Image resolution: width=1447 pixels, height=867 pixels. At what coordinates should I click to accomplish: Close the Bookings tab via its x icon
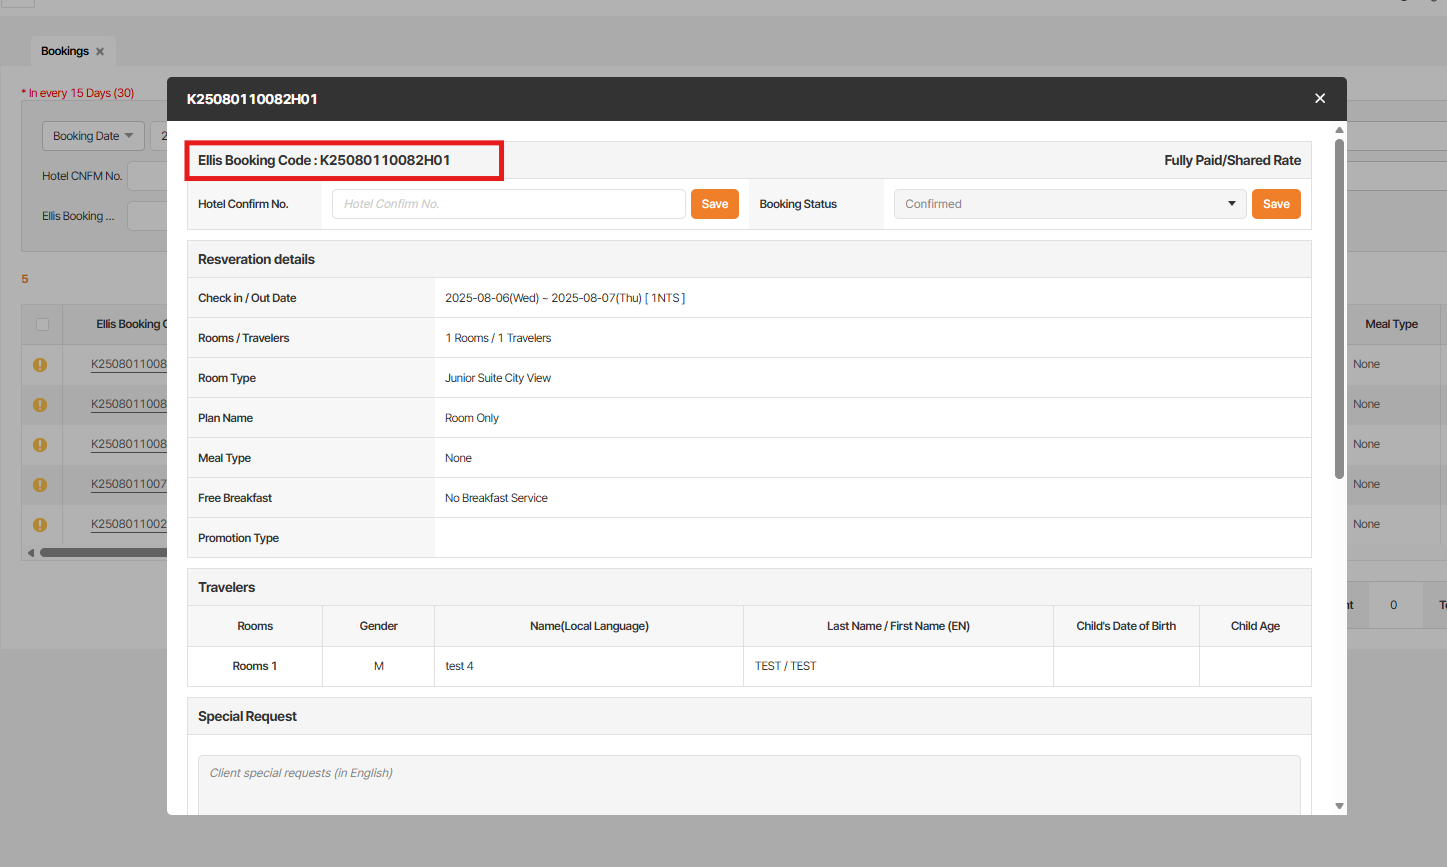coord(100,52)
